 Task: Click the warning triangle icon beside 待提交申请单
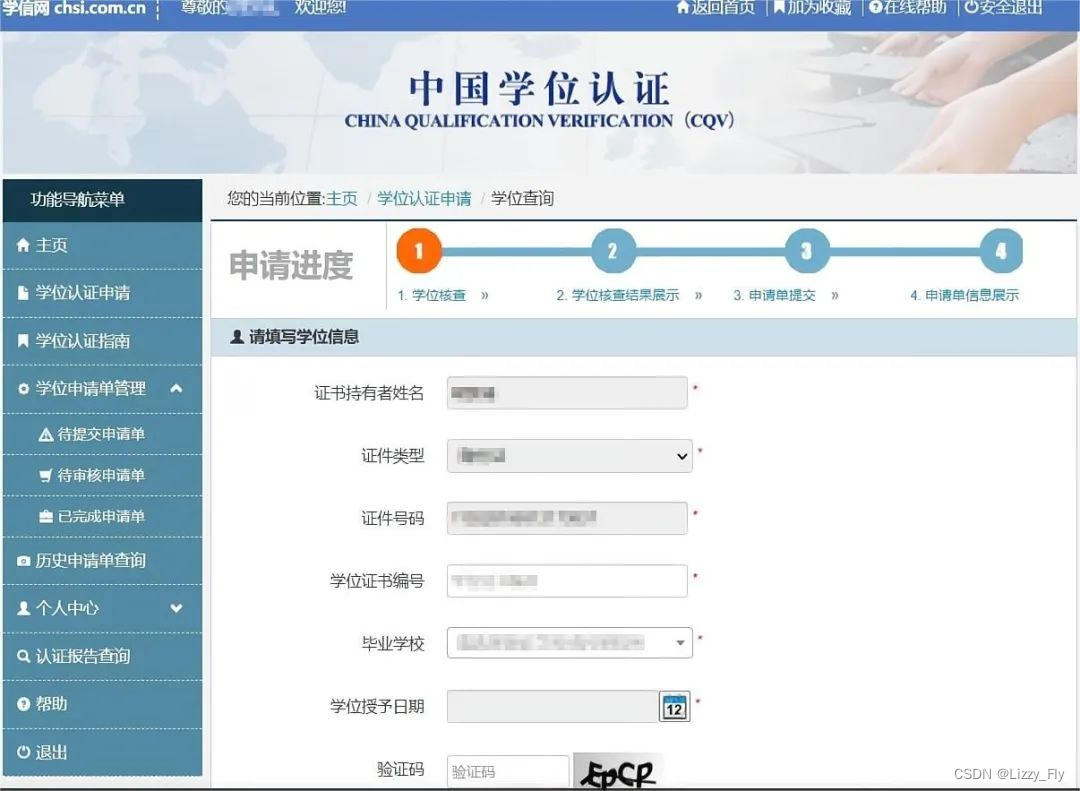pos(46,435)
